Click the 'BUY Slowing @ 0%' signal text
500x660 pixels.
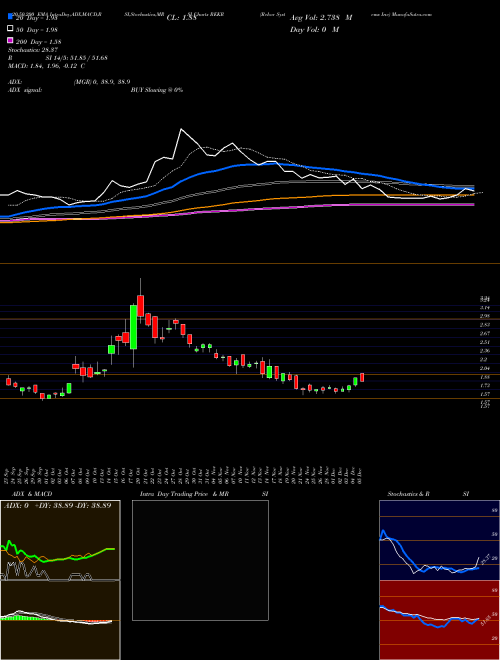tap(157, 90)
